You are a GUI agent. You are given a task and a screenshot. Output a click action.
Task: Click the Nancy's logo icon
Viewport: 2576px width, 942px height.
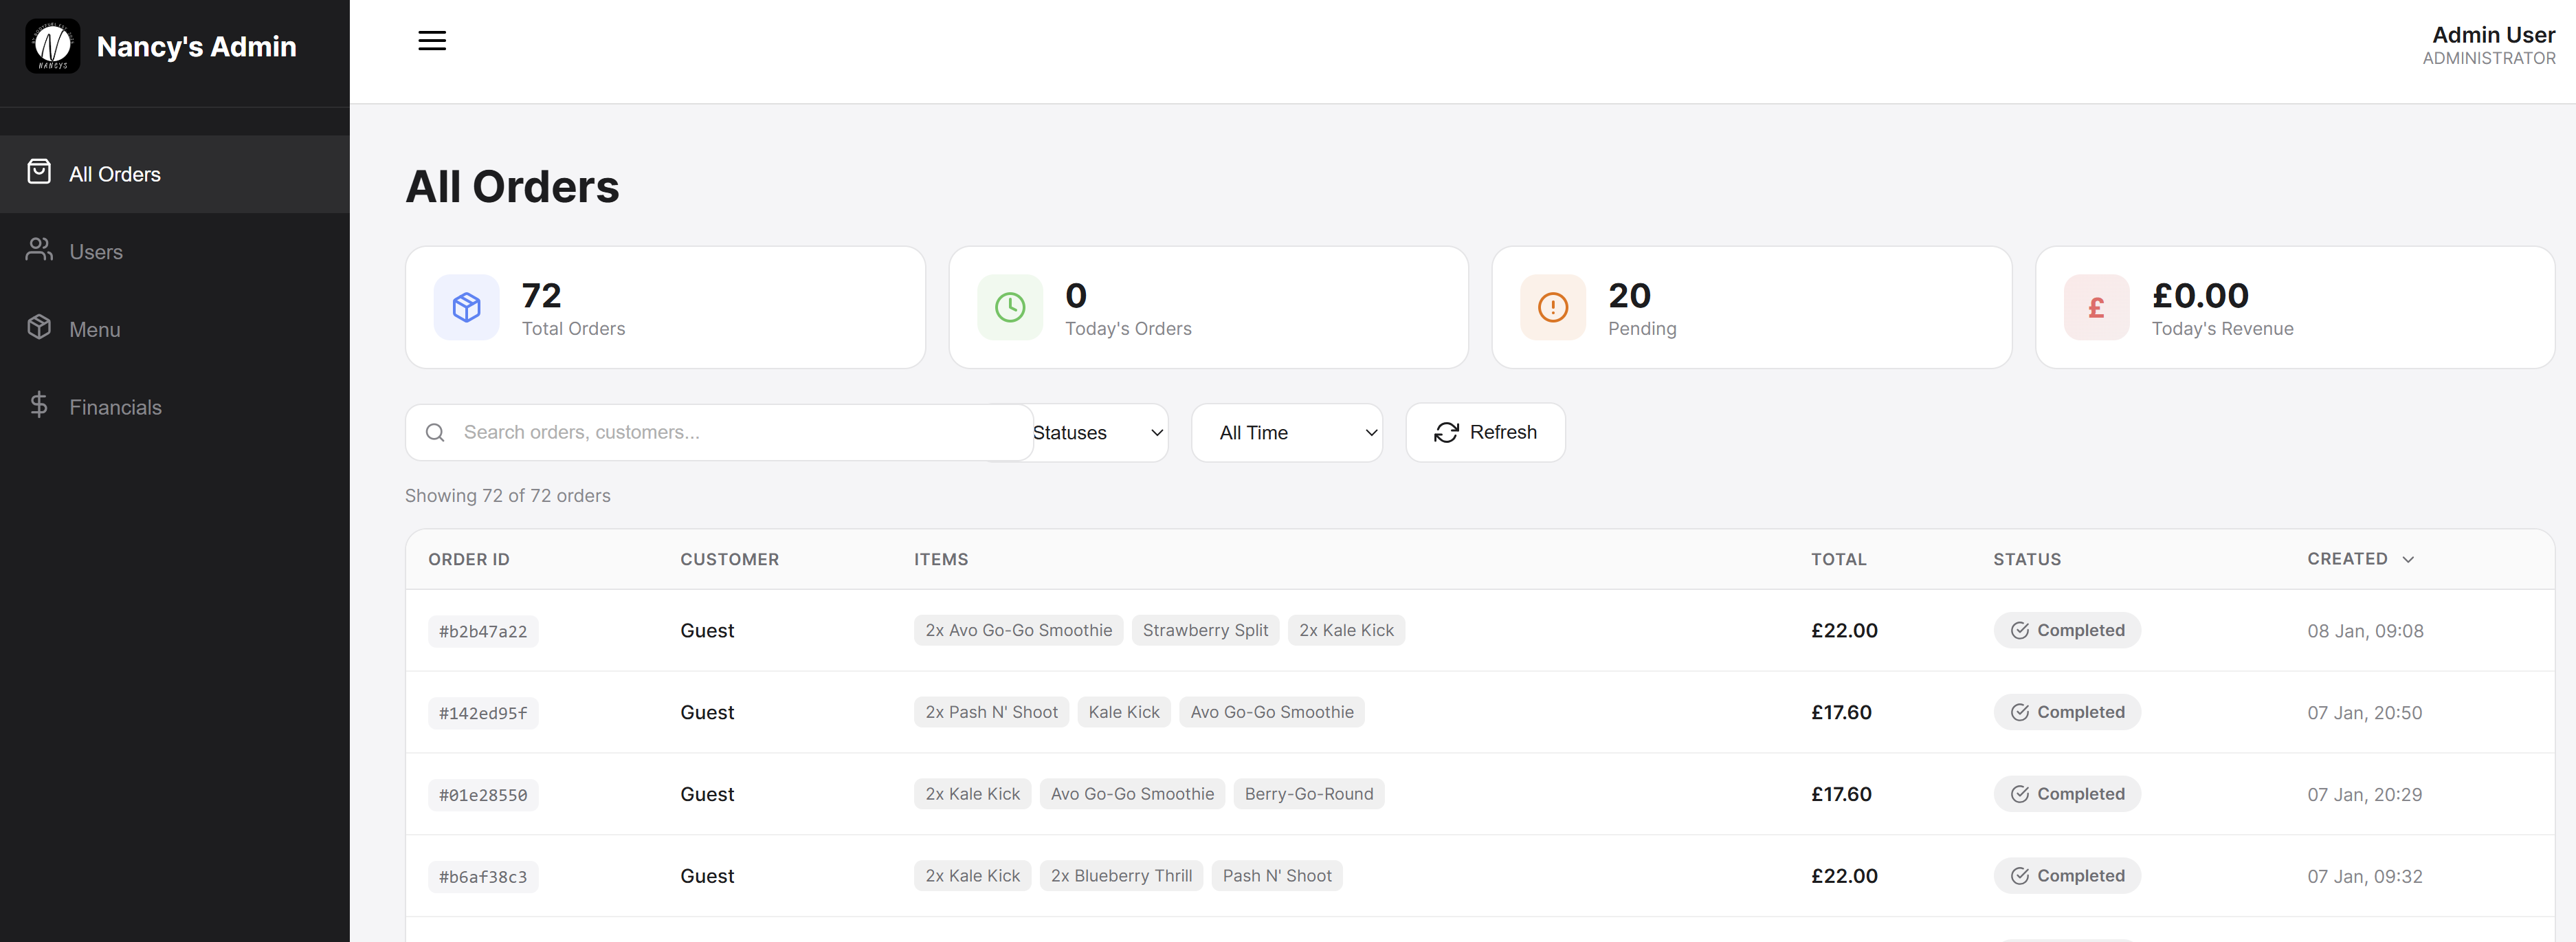[52, 46]
